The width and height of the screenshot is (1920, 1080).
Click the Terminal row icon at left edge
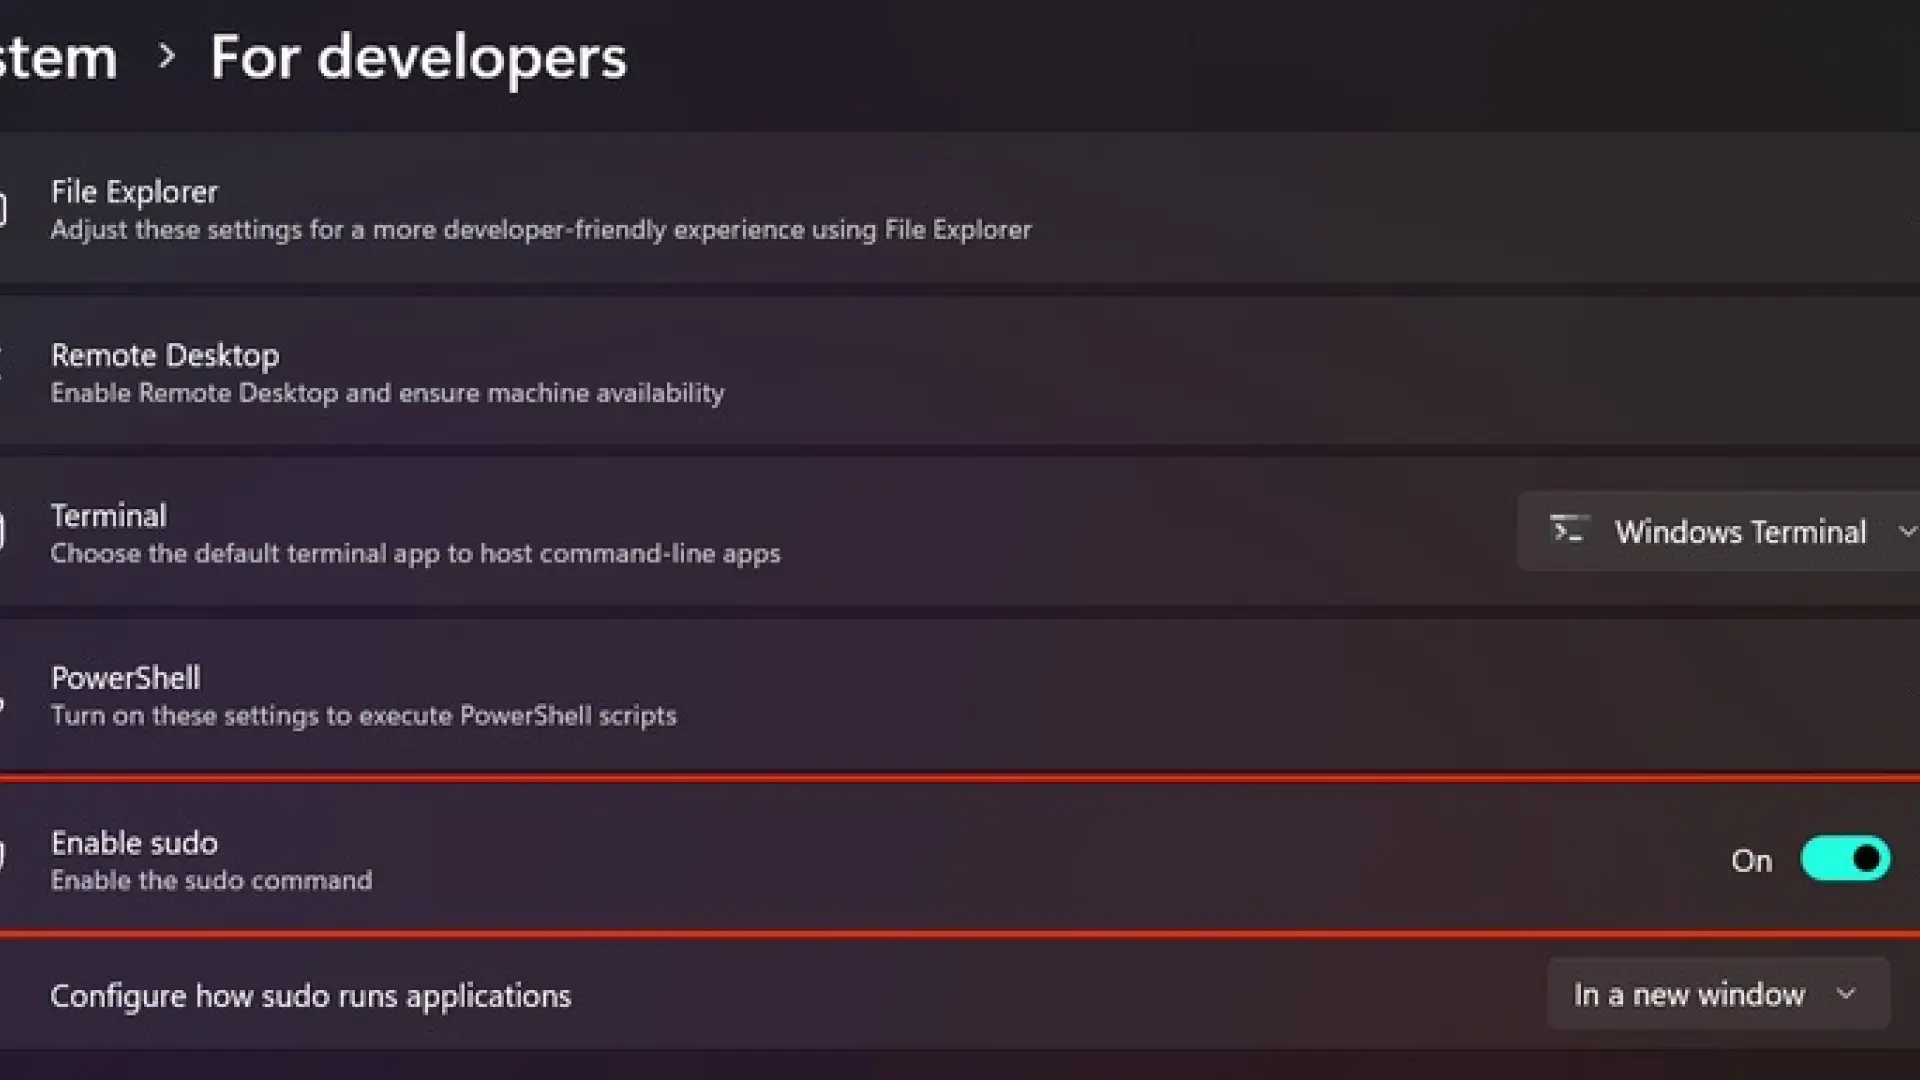point(3,532)
